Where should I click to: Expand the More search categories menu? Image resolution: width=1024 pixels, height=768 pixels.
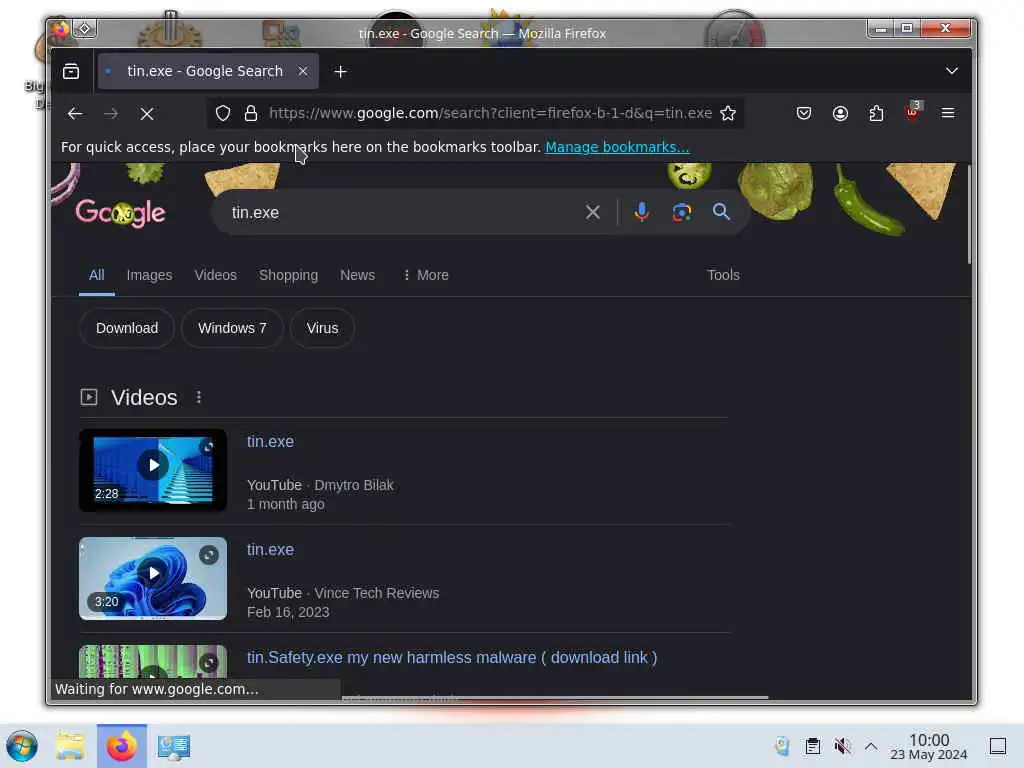click(x=425, y=275)
